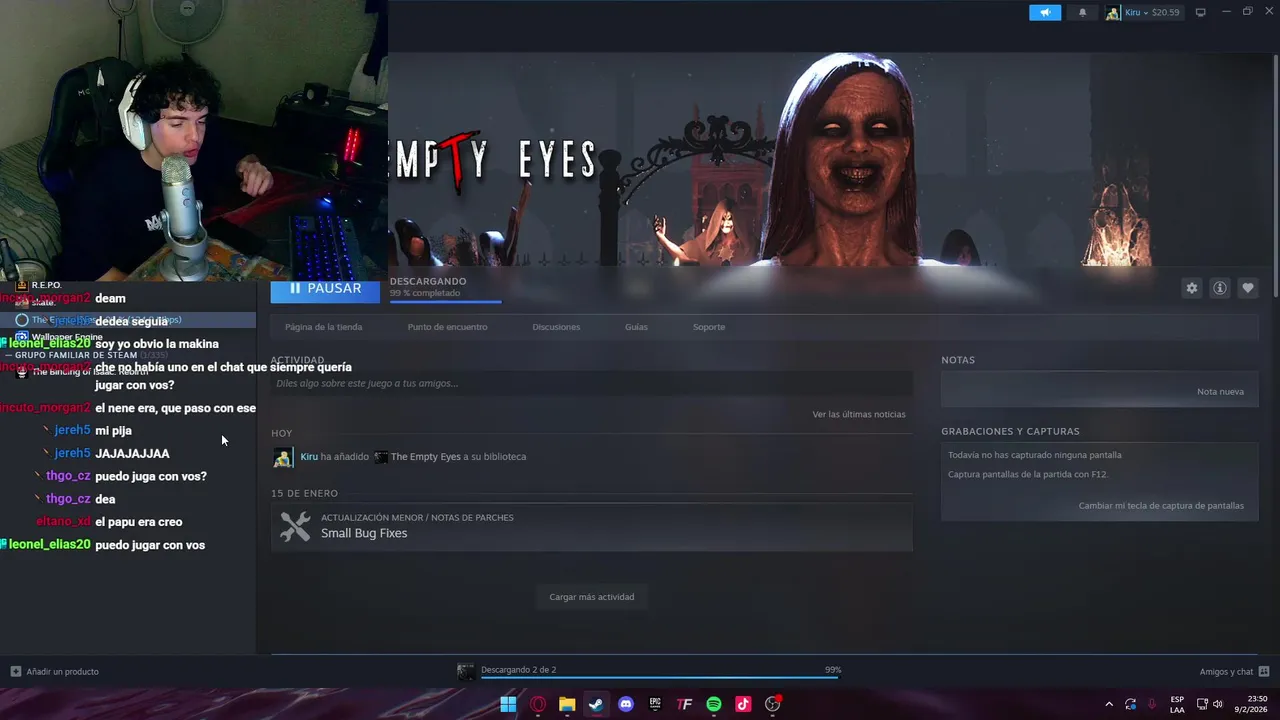Create a note with Nota nueva
1280x720 pixels.
pos(1220,392)
